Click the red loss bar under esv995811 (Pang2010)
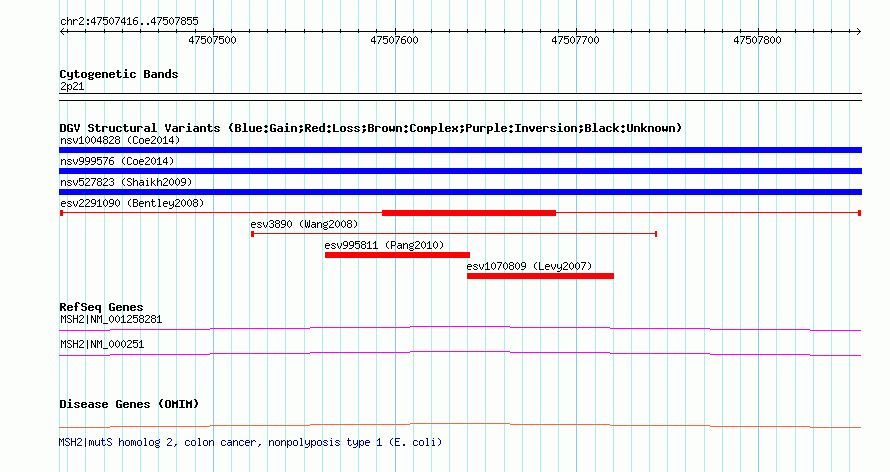This screenshot has width=890, height=472. point(397,255)
